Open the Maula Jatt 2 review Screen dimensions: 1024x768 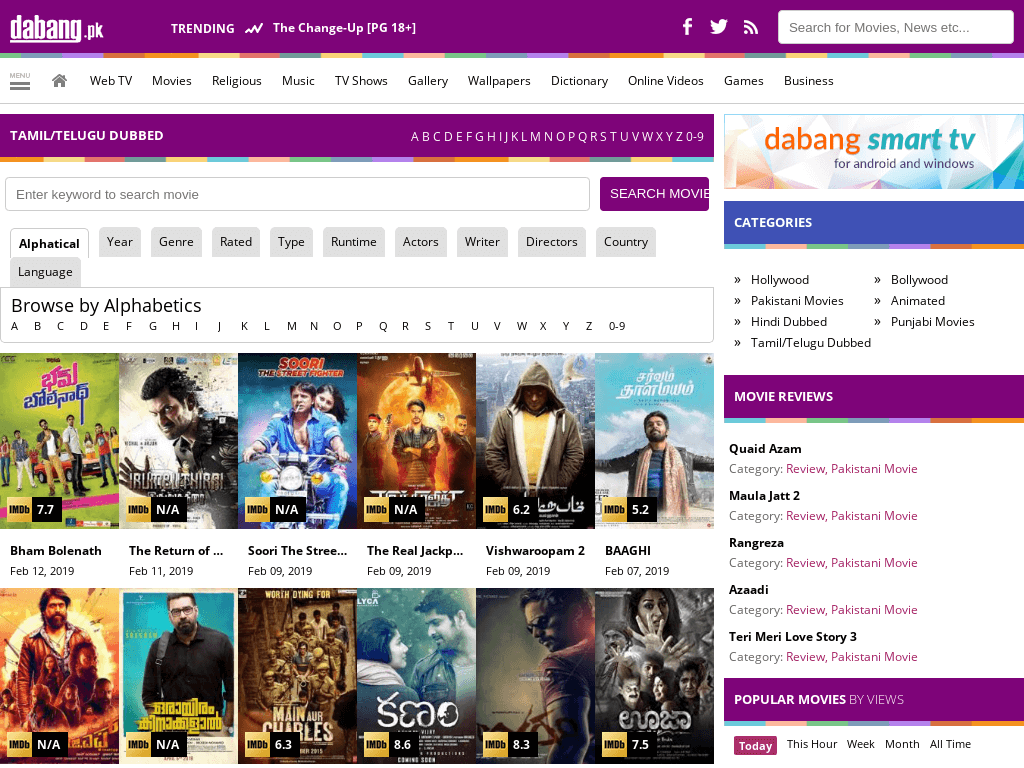pos(764,496)
